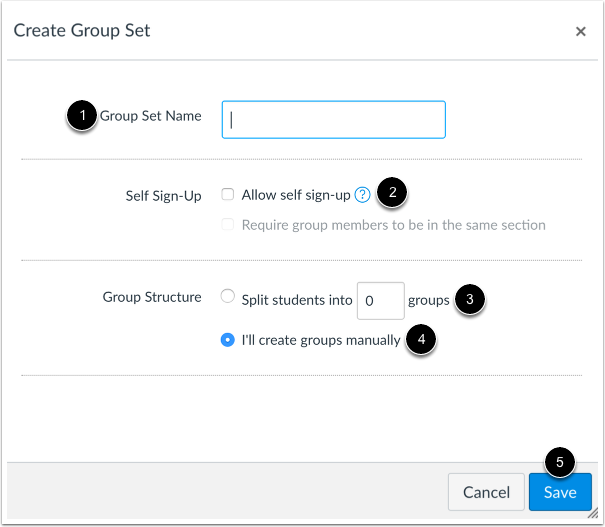The width and height of the screenshot is (605, 527).
Task: Click the numbered marker 4 badge
Action: click(421, 340)
